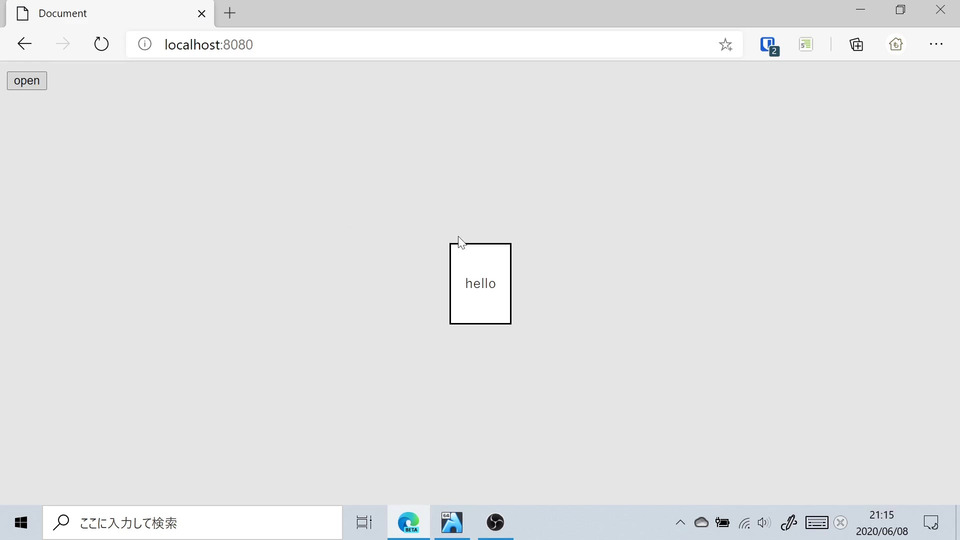Viewport: 960px width, 540px height.
Task: Switch to OBS Studio in taskbar
Action: tap(495, 523)
